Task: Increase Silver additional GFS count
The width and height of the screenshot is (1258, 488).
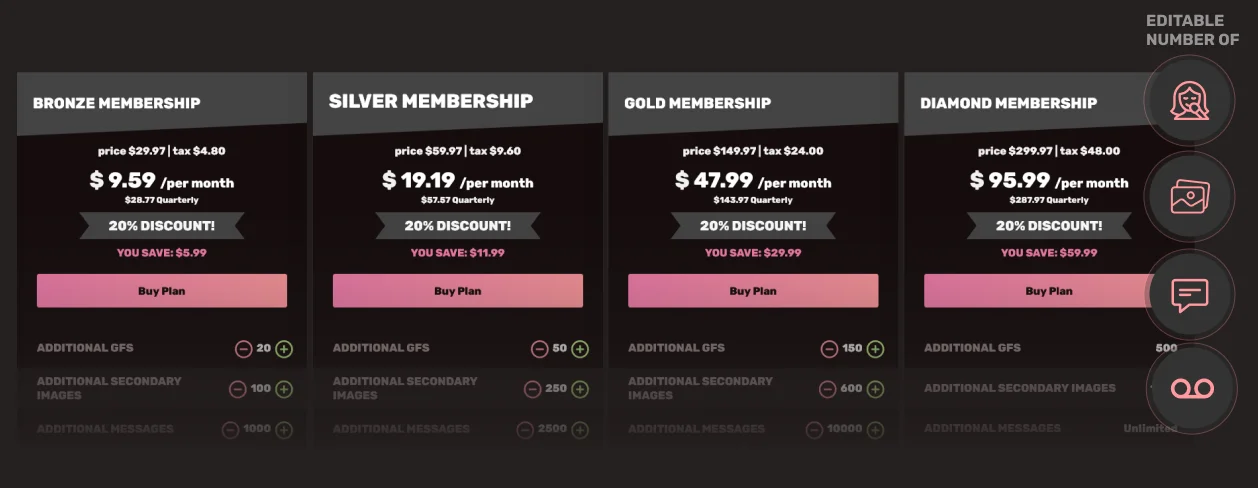Action: [580, 349]
